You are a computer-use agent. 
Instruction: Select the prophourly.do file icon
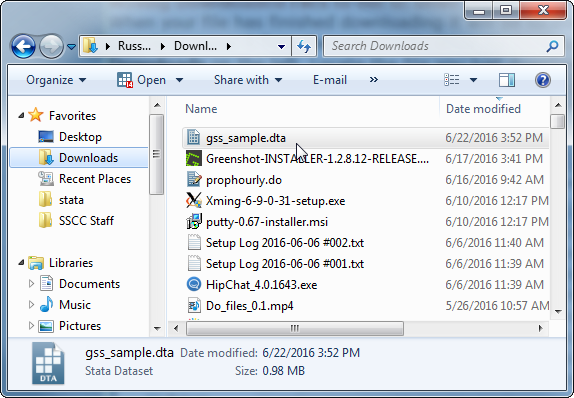[x=194, y=180]
